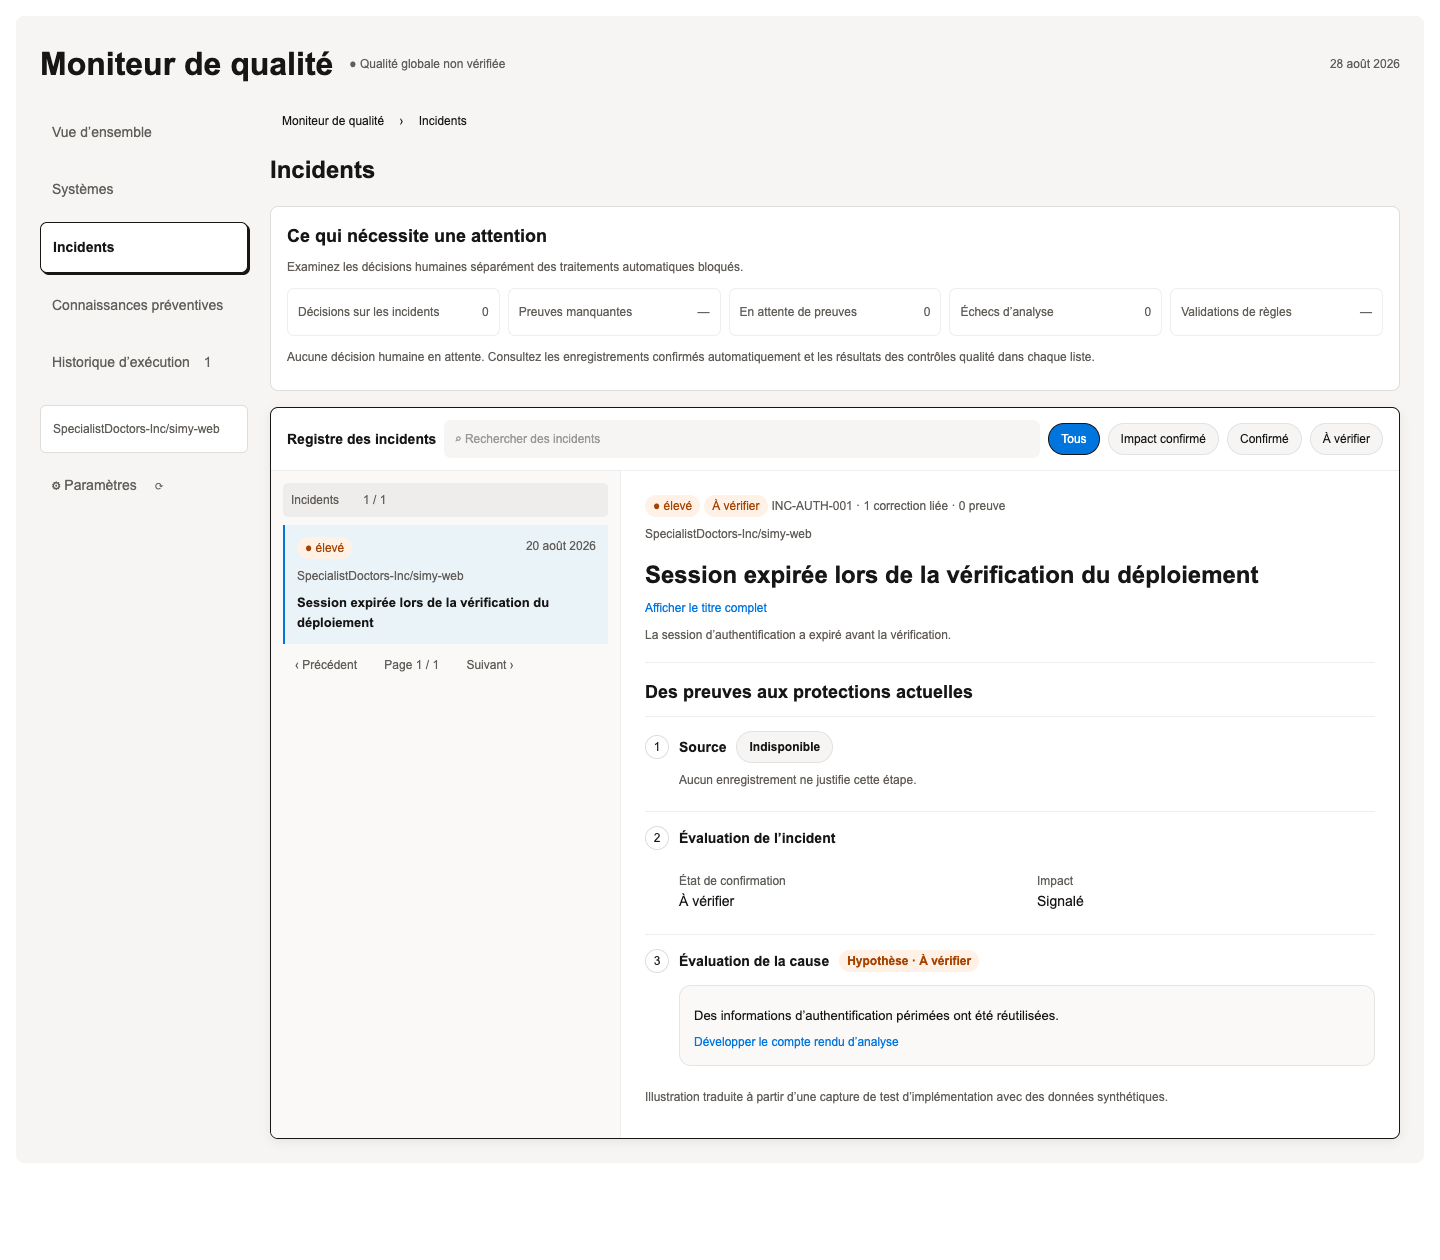Select the Tous filter
The image size is (1440, 1260).
tap(1074, 439)
